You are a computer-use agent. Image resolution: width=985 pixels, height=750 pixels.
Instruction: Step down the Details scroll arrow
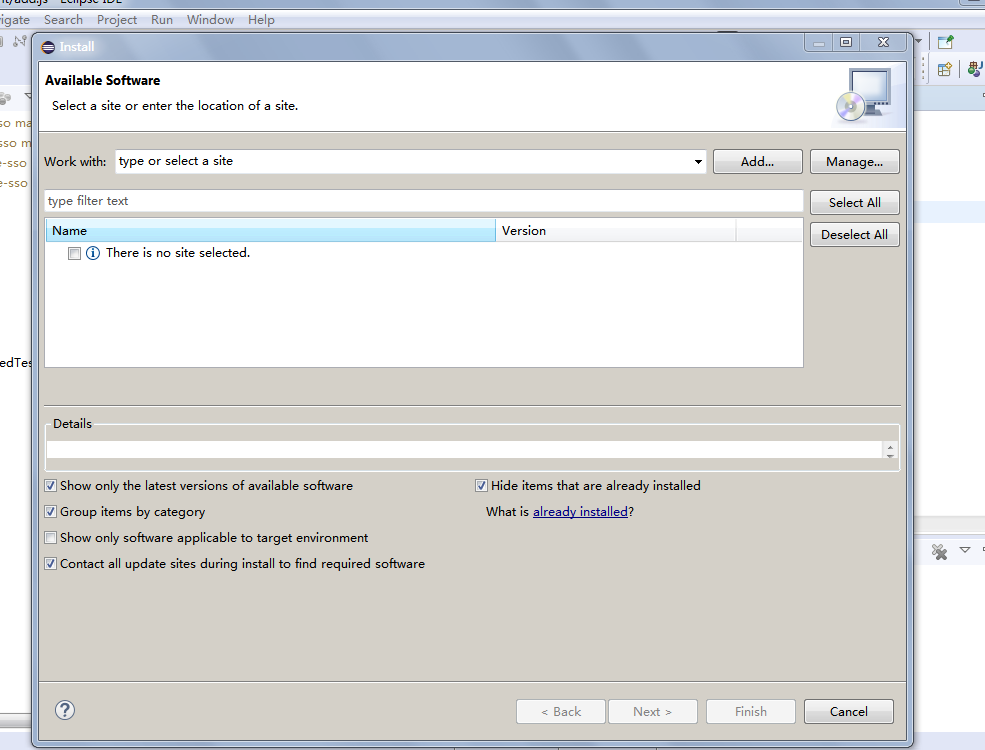click(x=890, y=455)
